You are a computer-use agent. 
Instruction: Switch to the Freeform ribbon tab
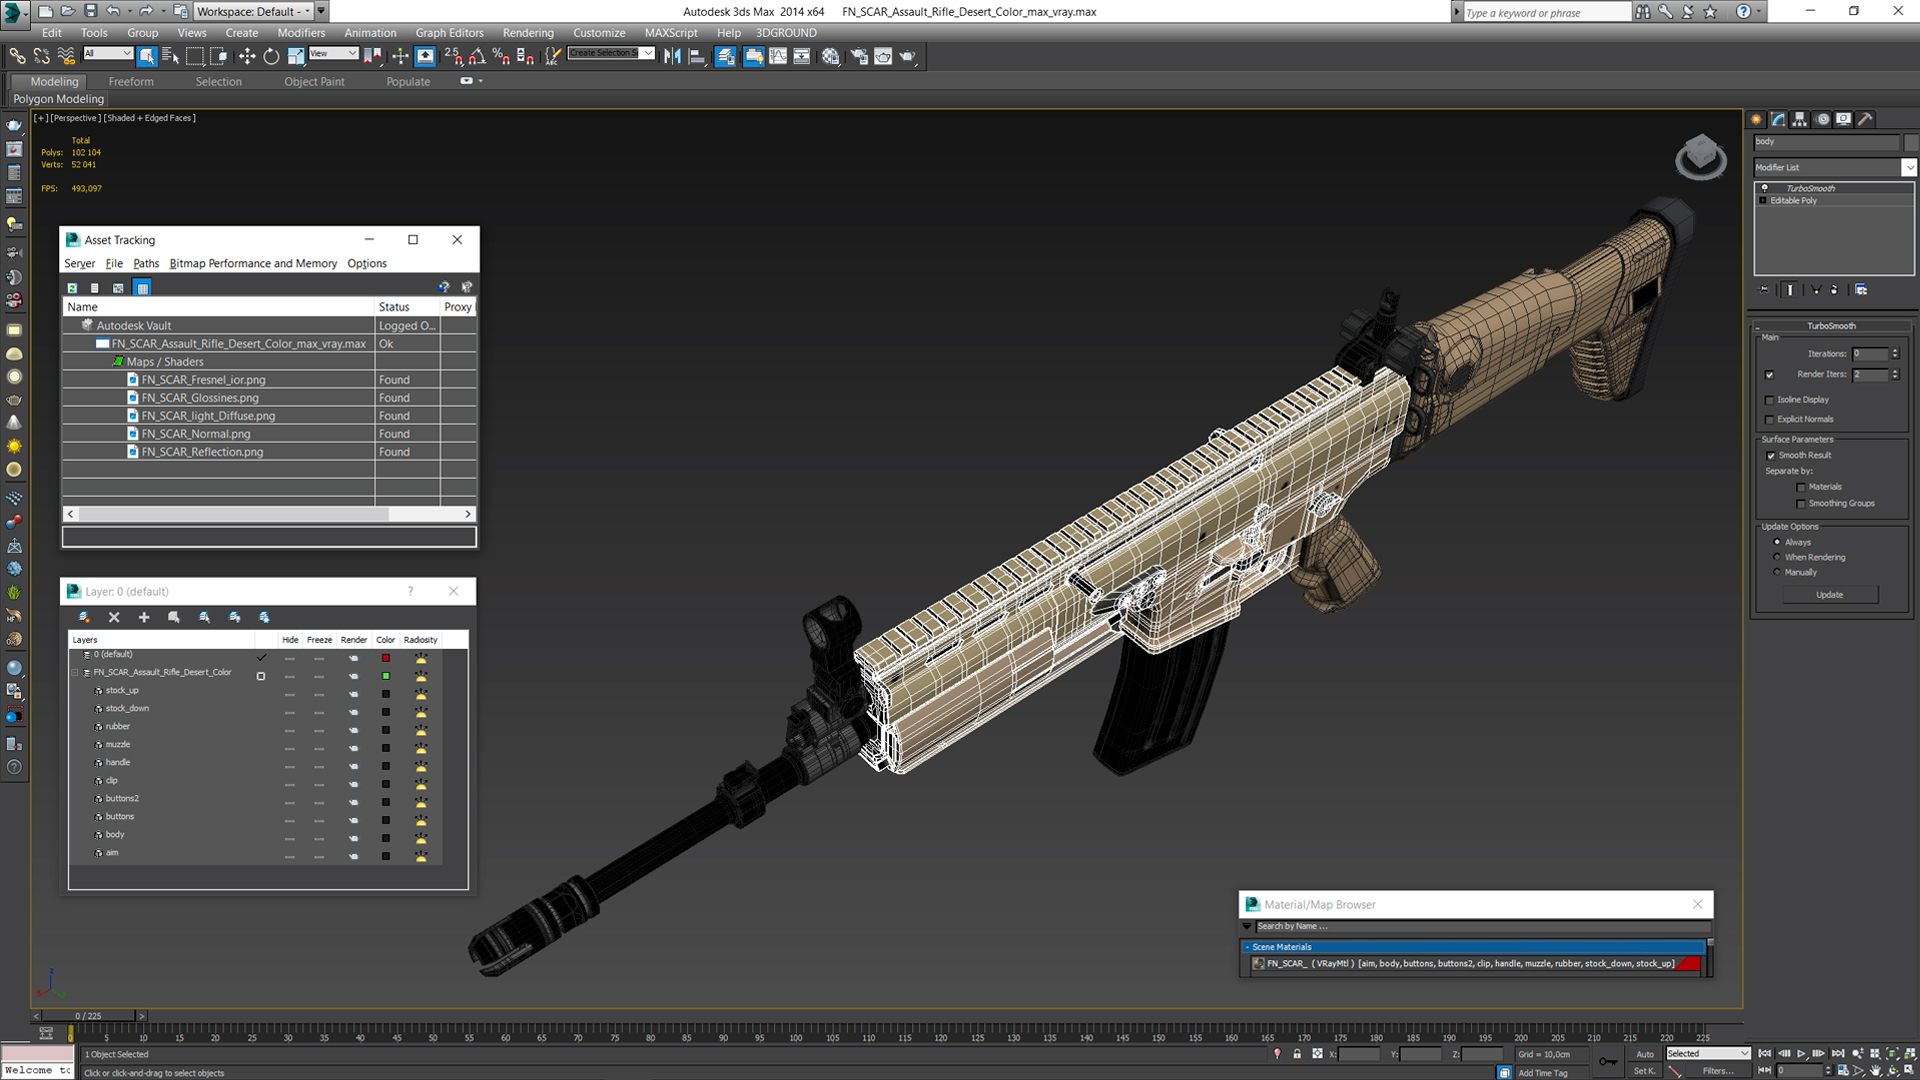tap(131, 82)
